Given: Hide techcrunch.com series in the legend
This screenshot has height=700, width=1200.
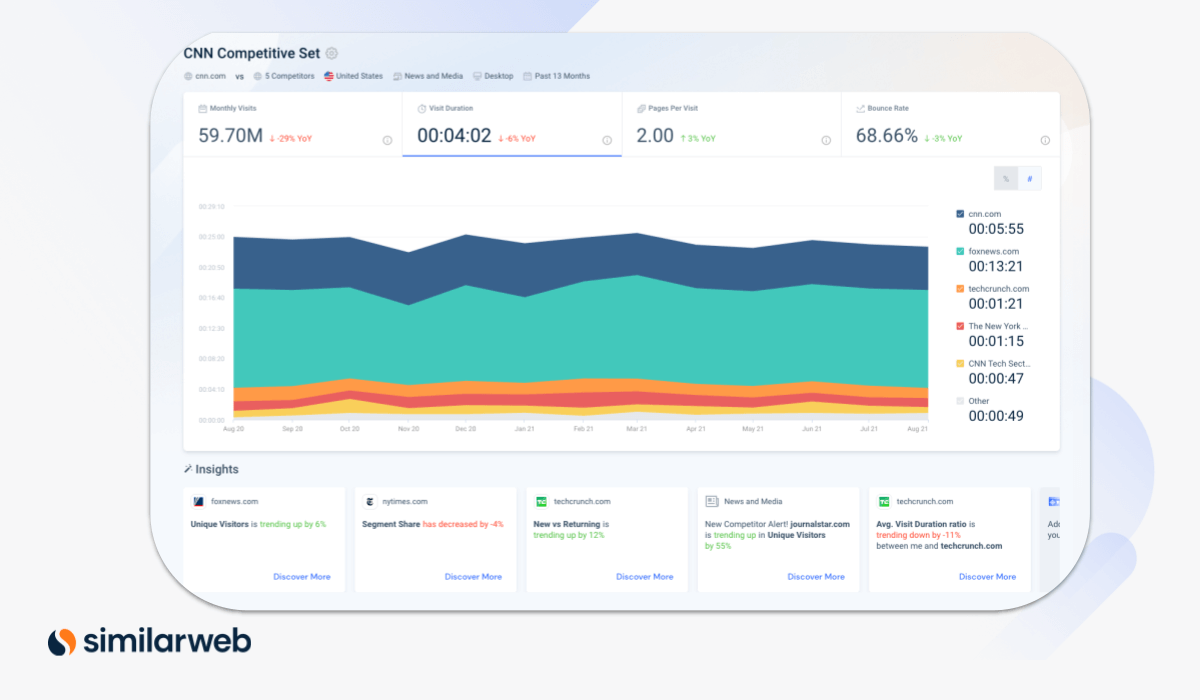Looking at the screenshot, I should point(960,288).
